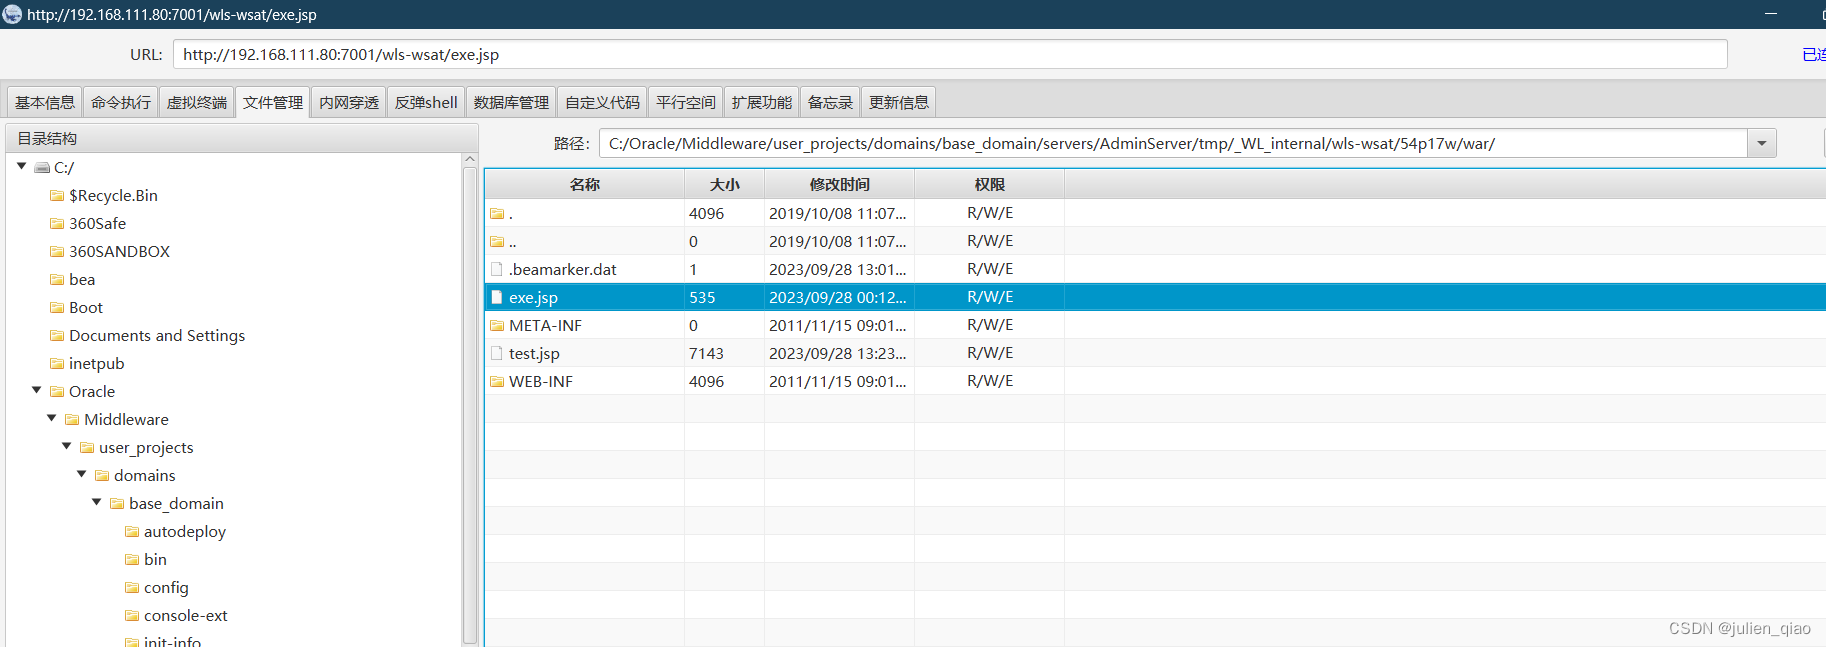Collapse the C:/ drive tree node
Screen dimensions: 1826x647
click(x=22, y=167)
